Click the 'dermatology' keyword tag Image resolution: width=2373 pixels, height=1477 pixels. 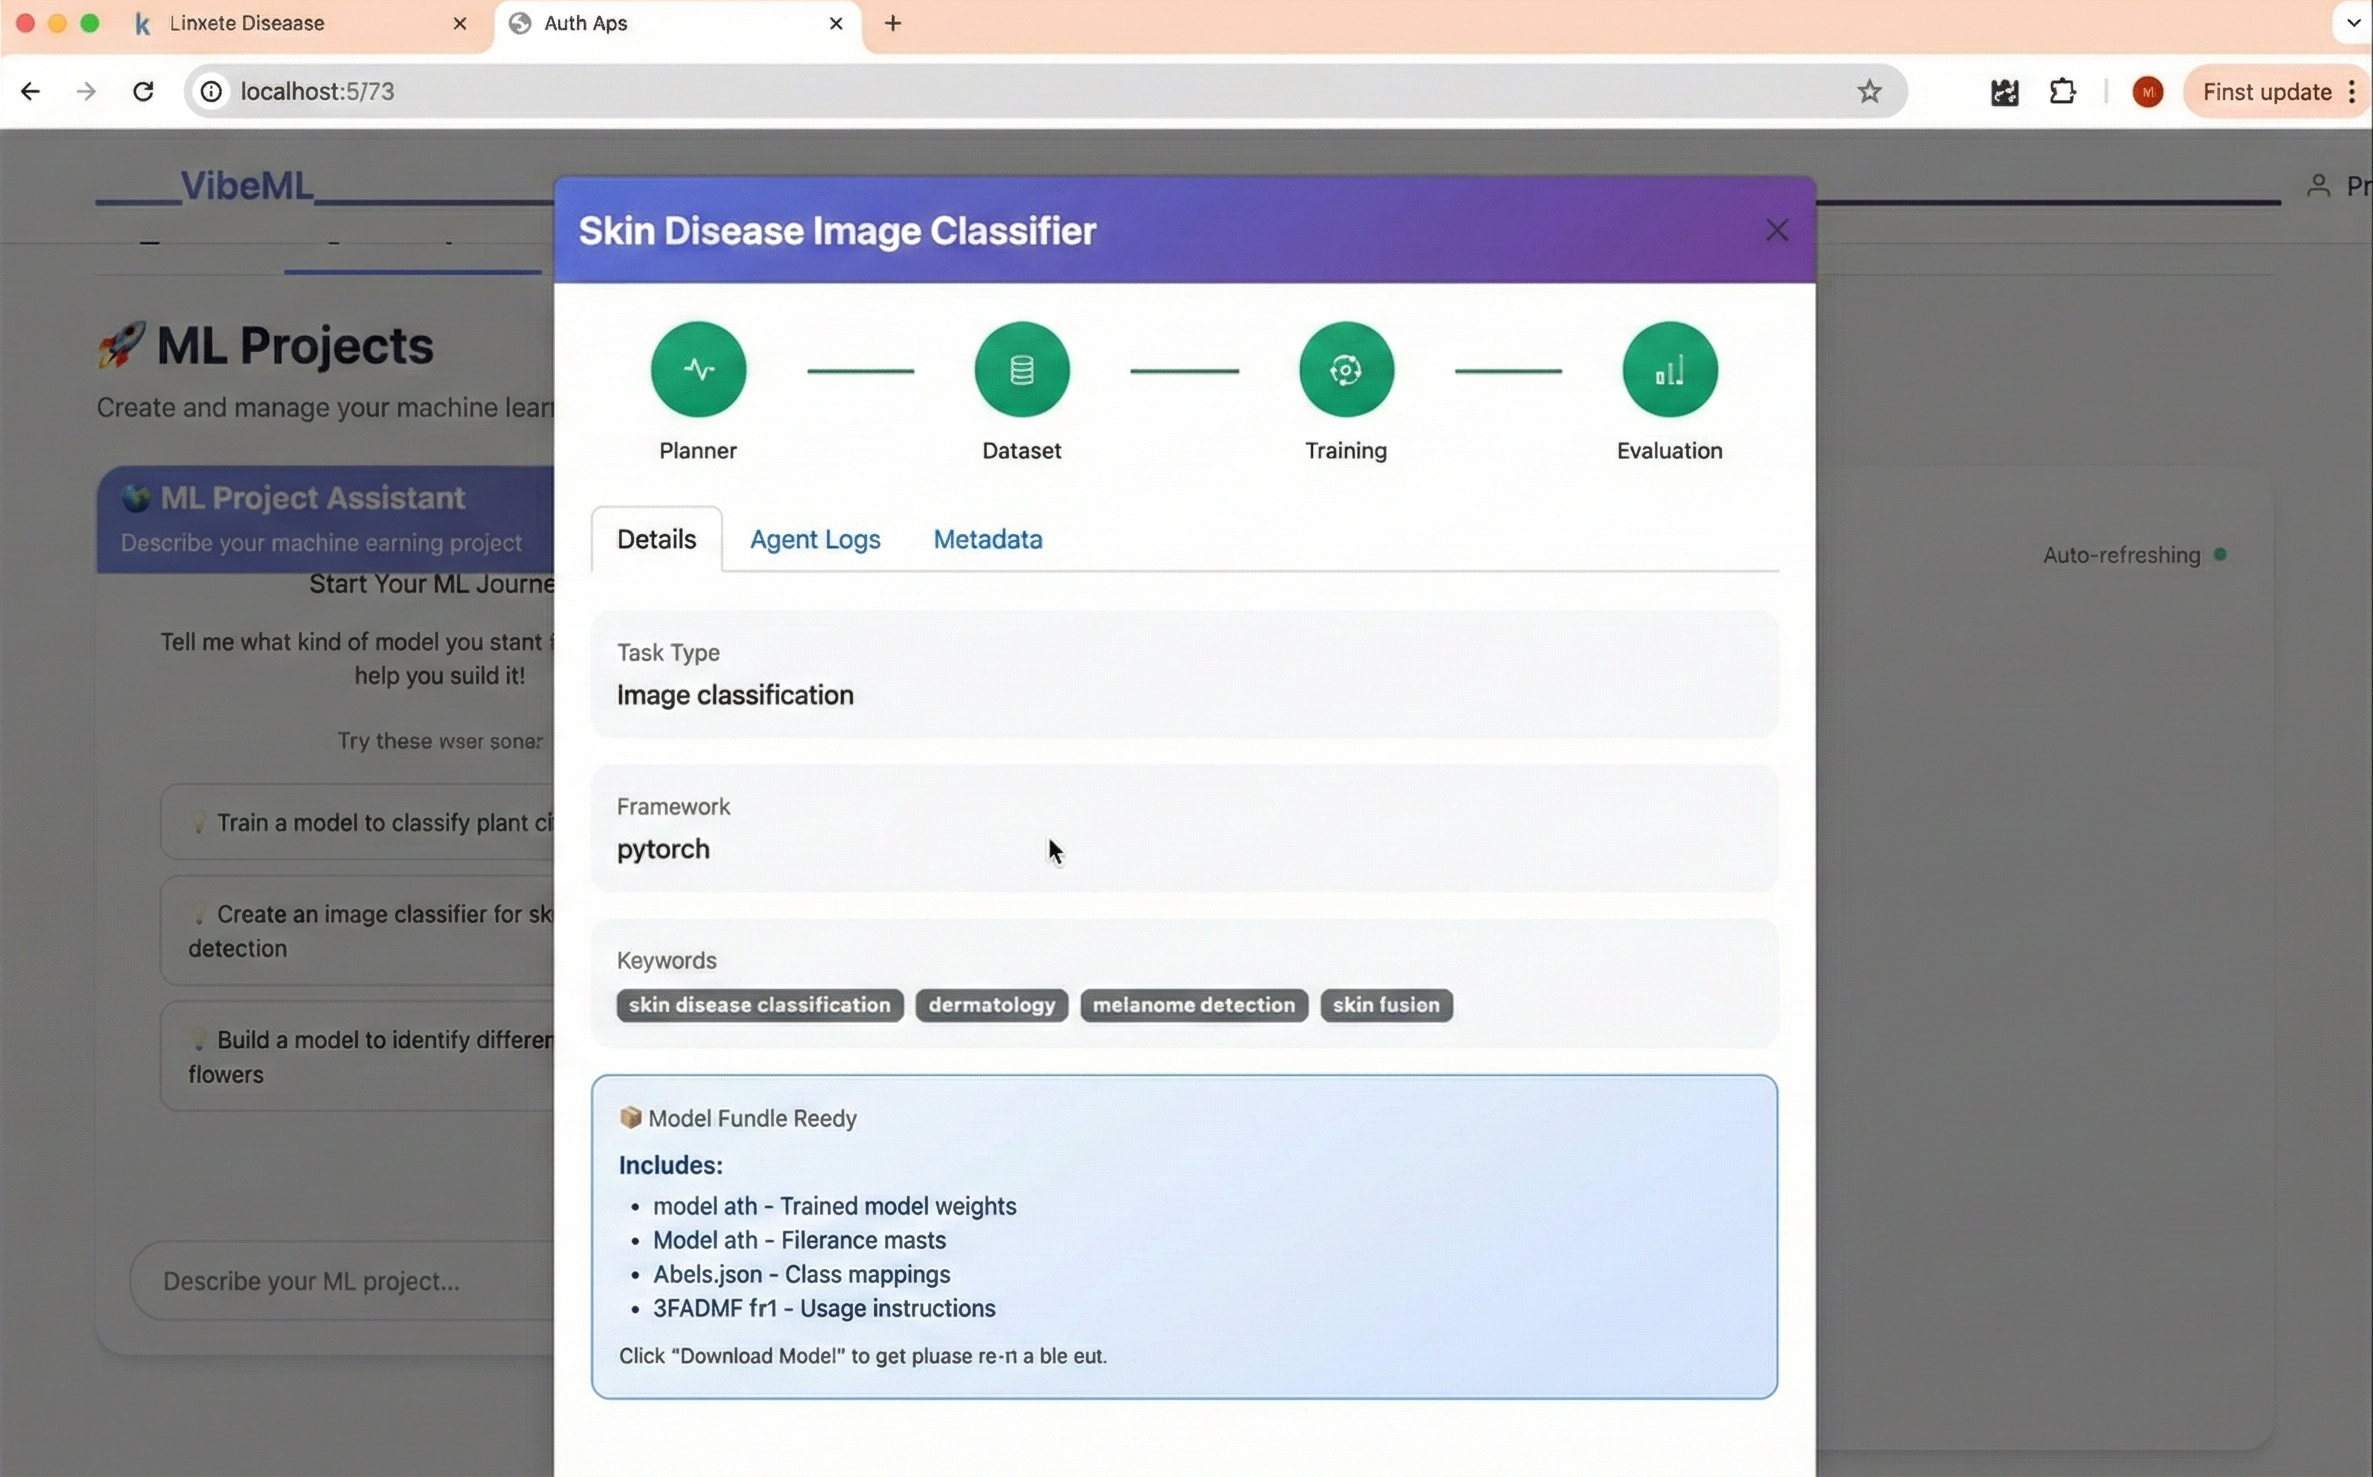991,1005
